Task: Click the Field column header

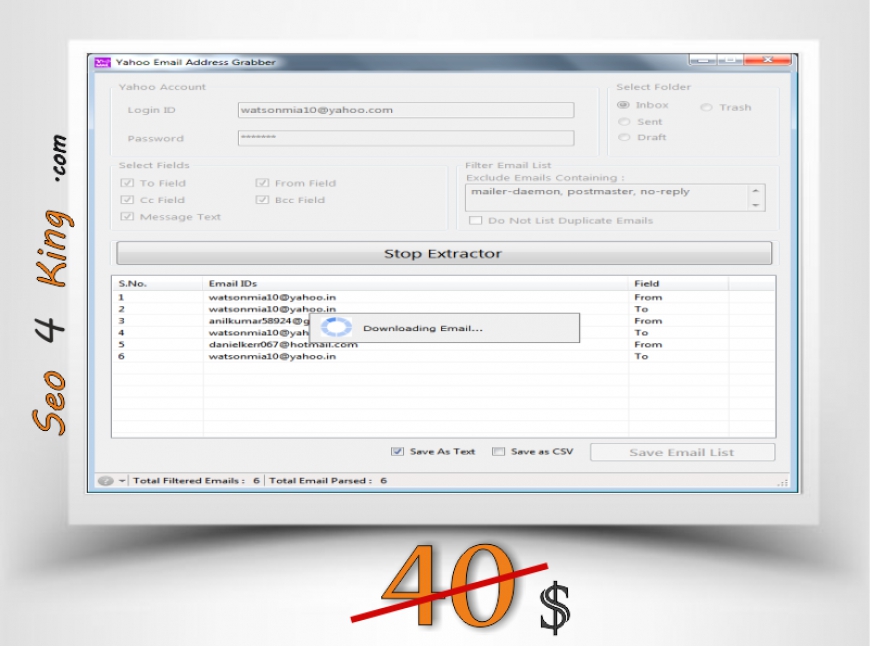Action: click(x=678, y=284)
